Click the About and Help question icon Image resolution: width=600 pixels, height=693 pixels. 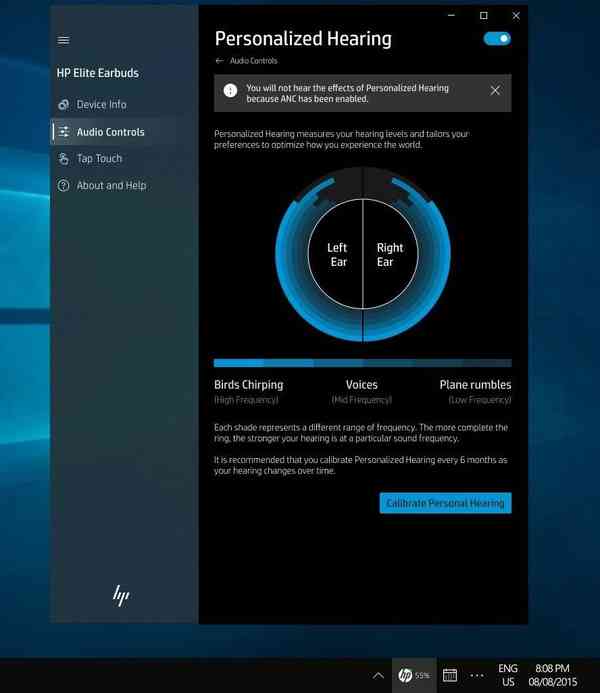[64, 186]
